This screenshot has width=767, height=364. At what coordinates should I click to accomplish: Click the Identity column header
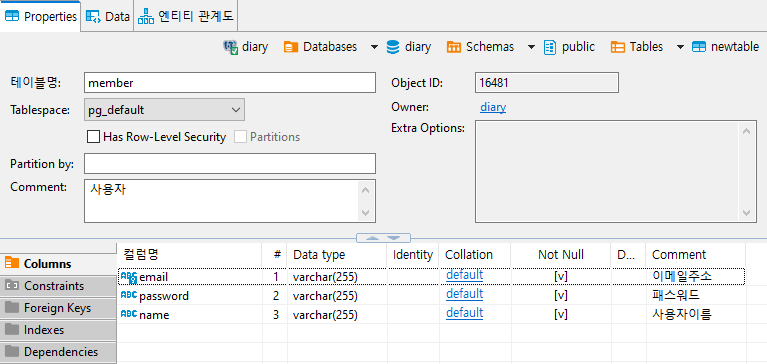pyautogui.click(x=413, y=254)
